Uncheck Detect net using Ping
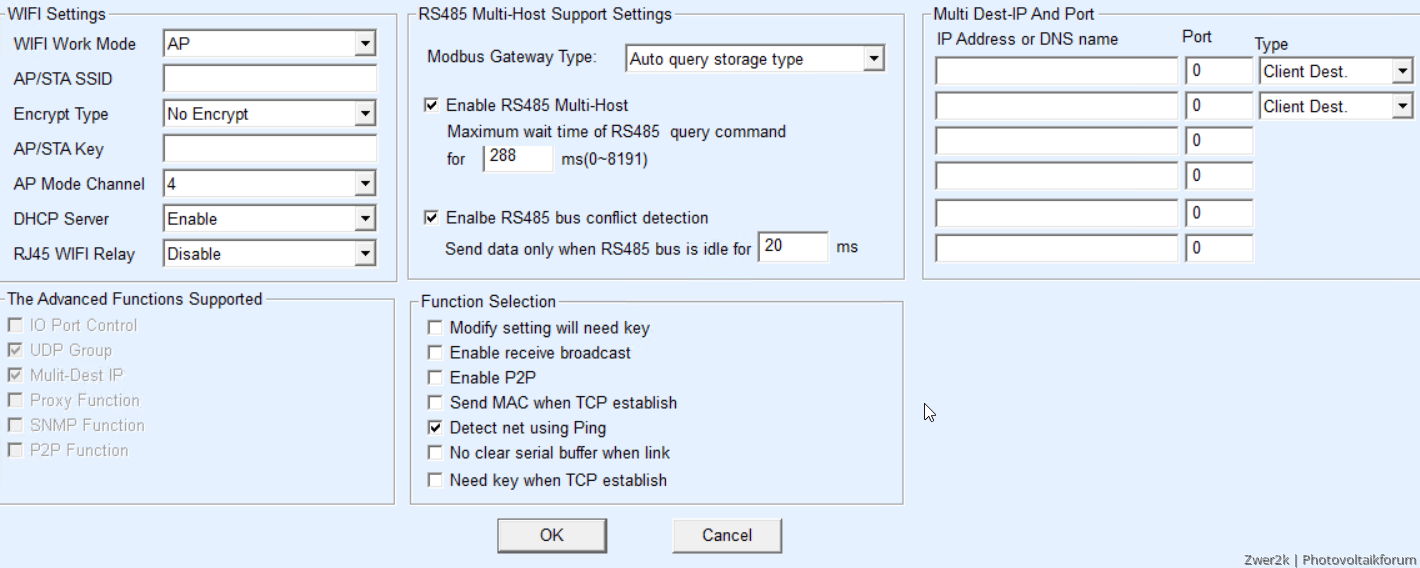This screenshot has width=1420, height=568. pos(435,428)
